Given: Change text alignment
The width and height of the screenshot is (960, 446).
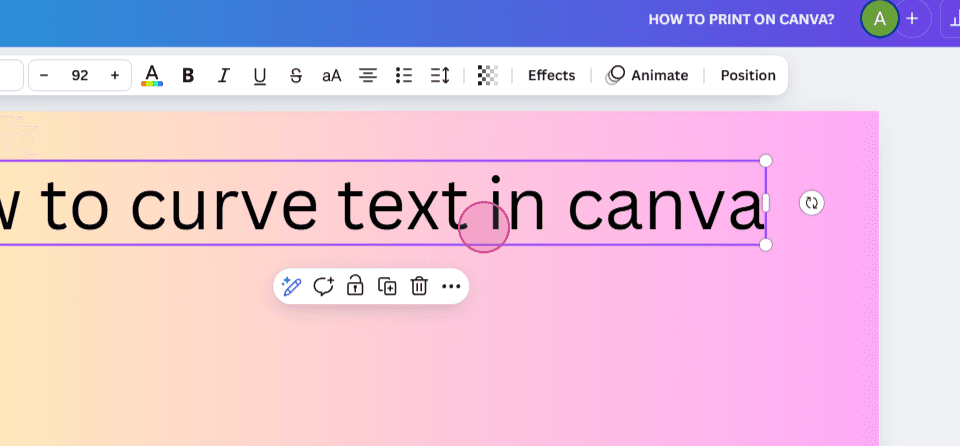Looking at the screenshot, I should point(367,75).
